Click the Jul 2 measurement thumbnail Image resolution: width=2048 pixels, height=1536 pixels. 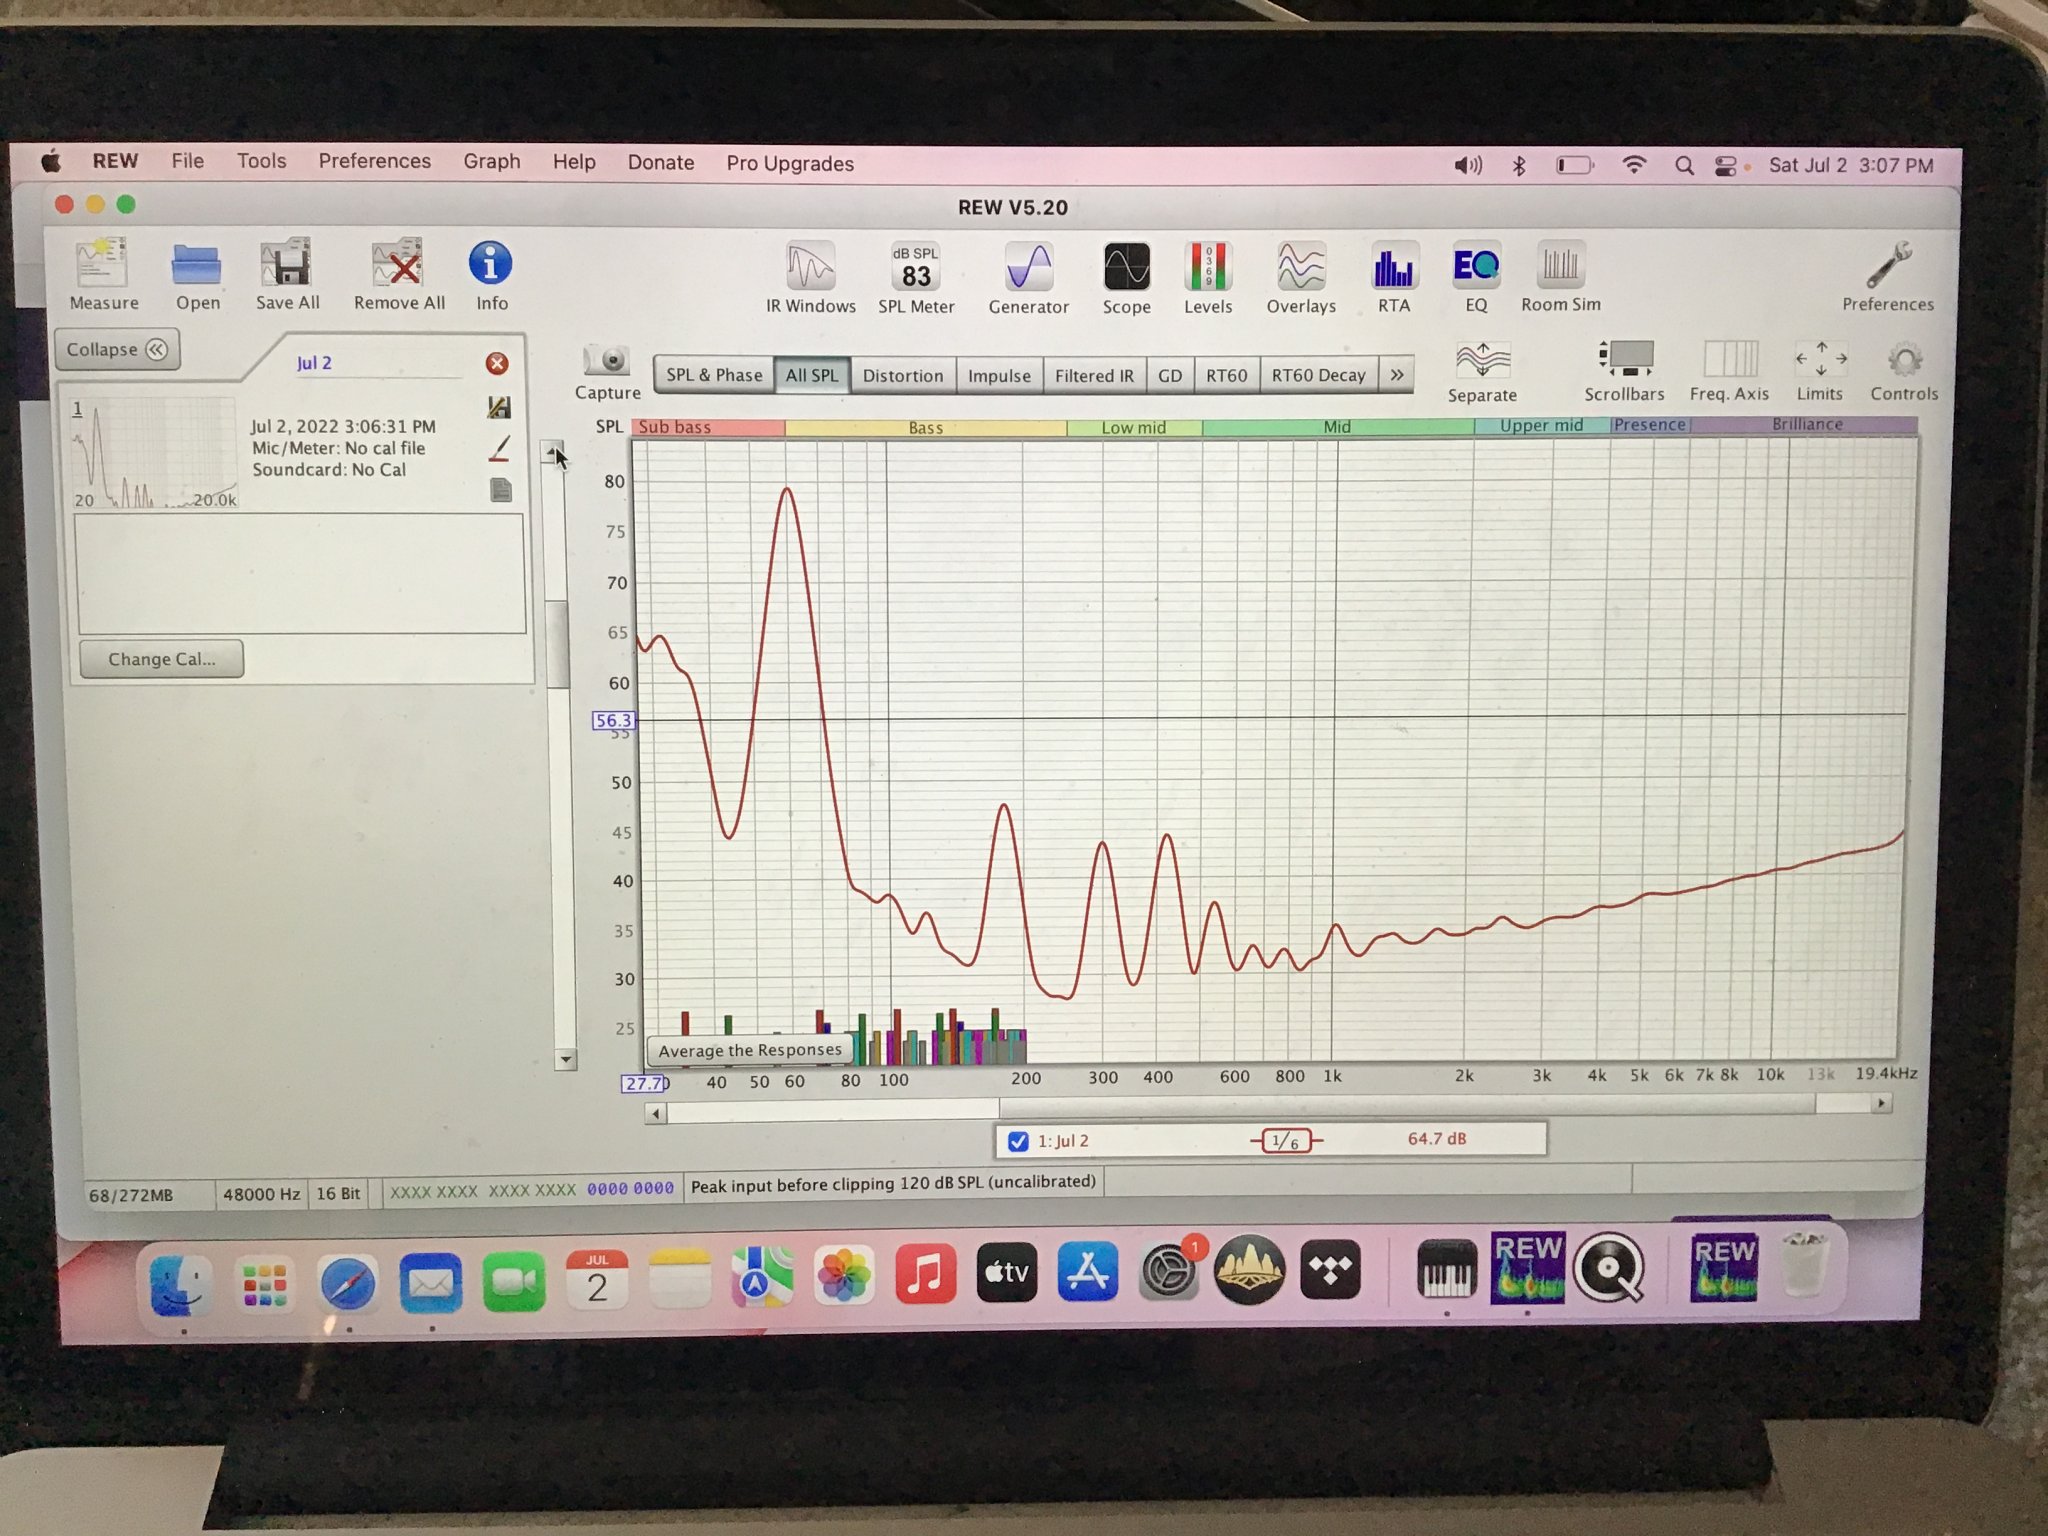[x=154, y=452]
